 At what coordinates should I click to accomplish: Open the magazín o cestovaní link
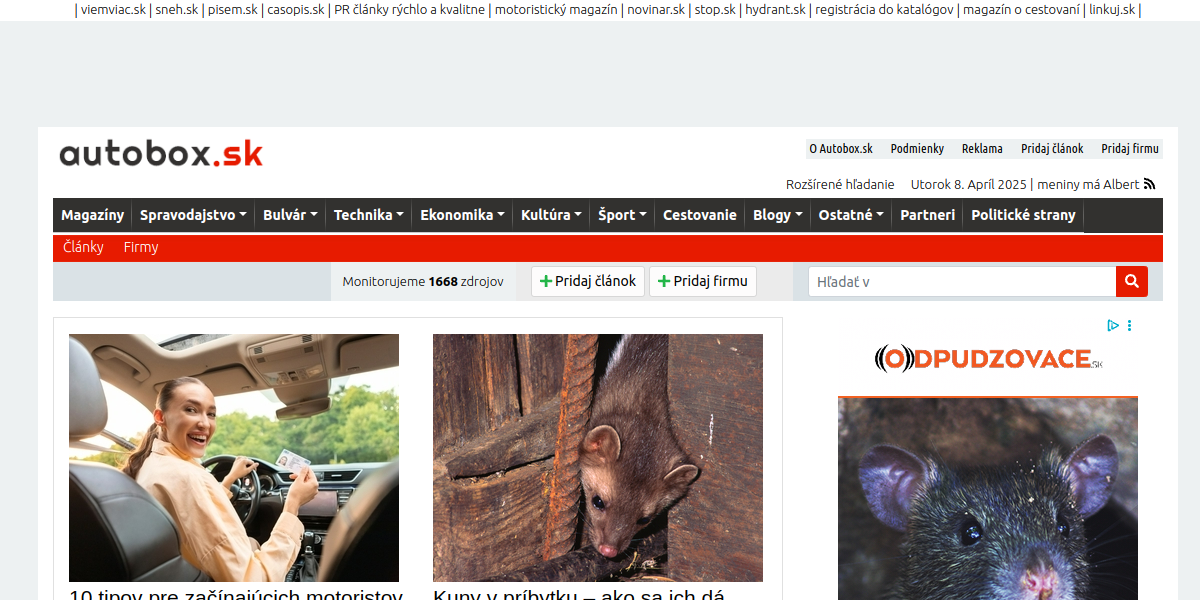tap(1021, 10)
